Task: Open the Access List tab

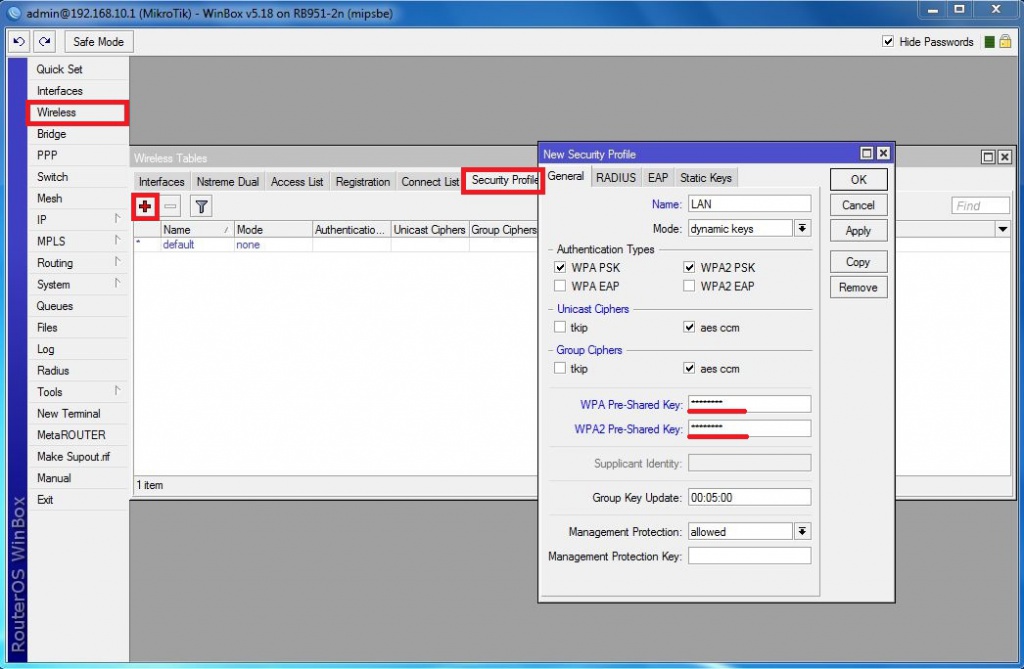Action: pos(297,182)
